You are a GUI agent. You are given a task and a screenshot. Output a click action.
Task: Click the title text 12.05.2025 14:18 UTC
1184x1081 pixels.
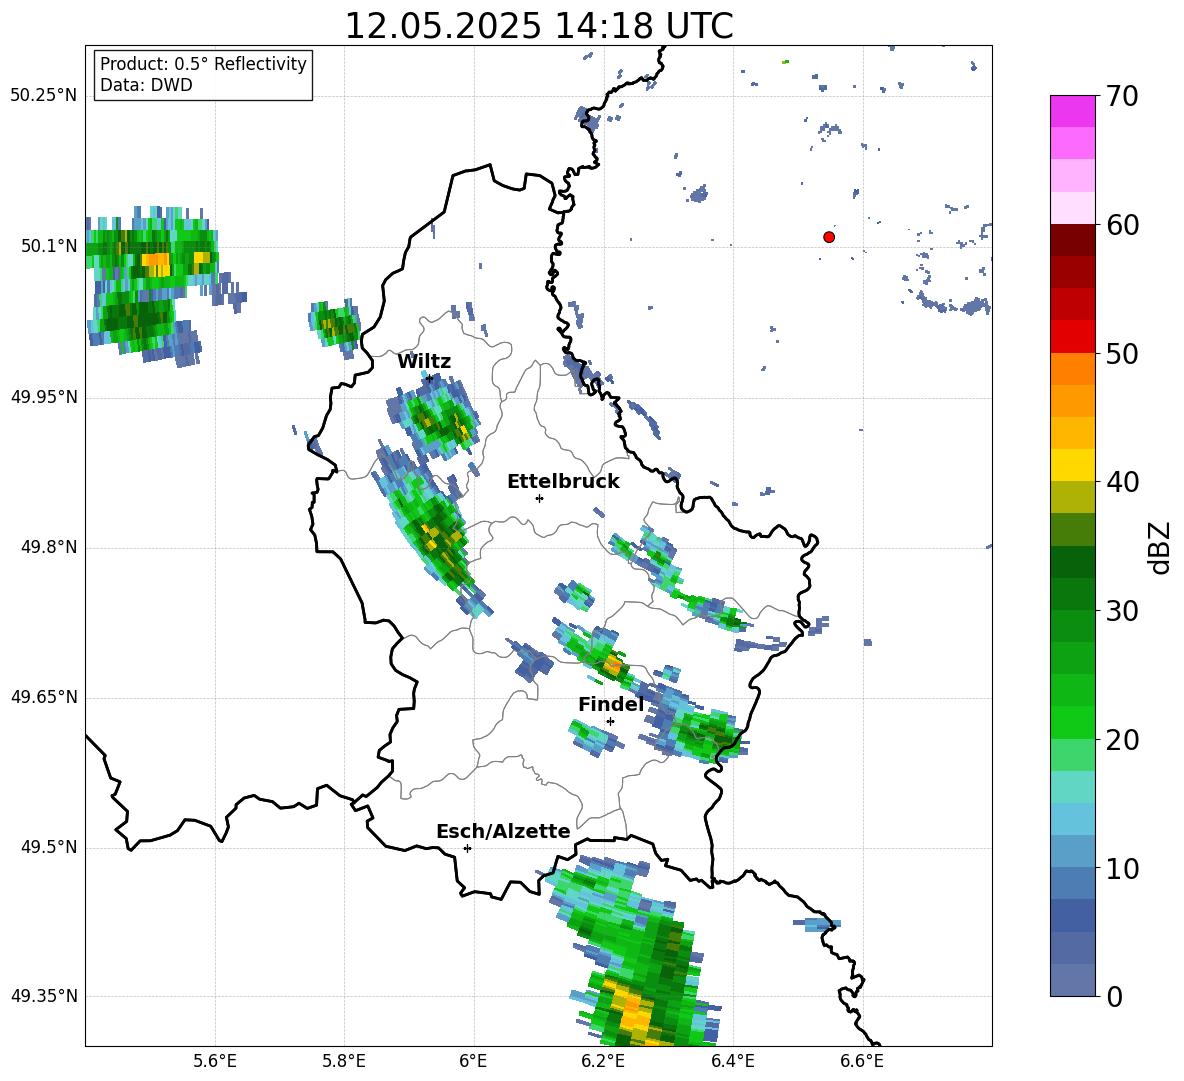(x=538, y=26)
